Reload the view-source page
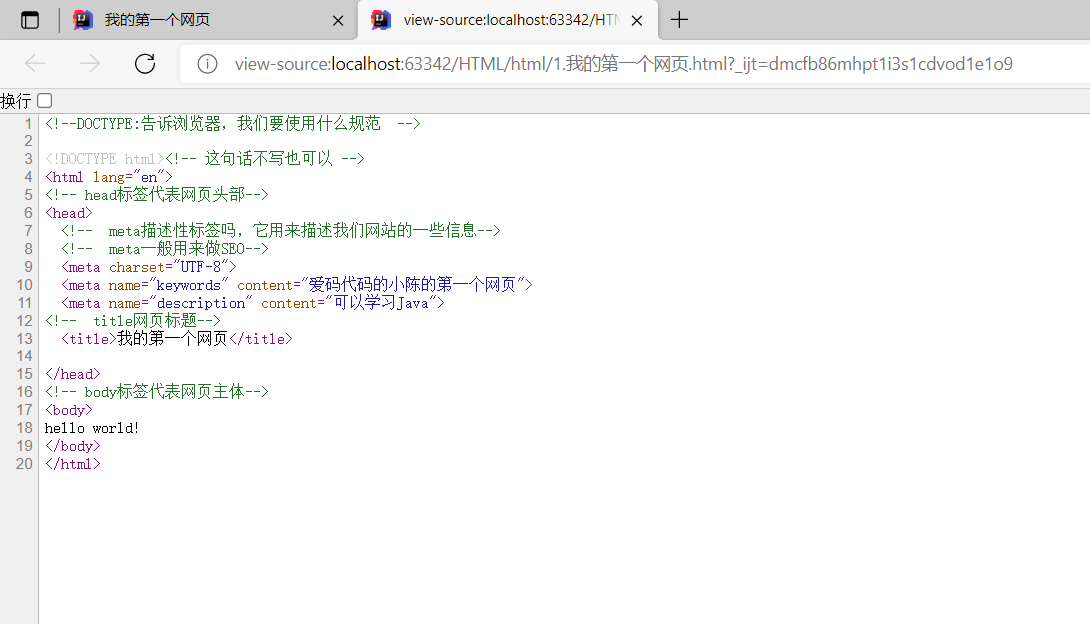This screenshot has height=624, width=1090. point(144,63)
